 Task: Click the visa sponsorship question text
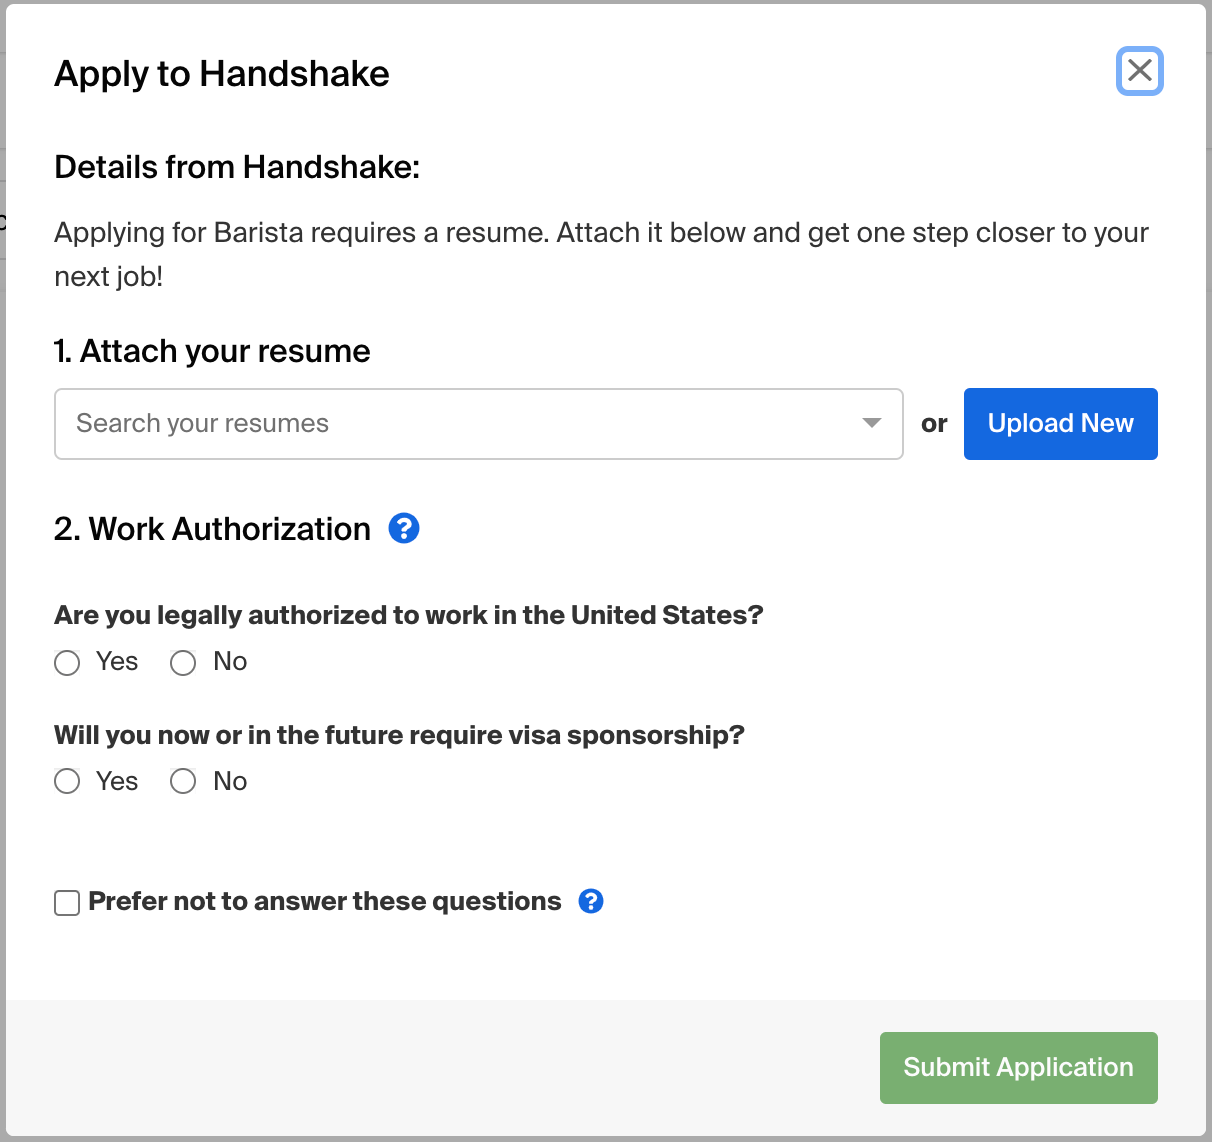[x=399, y=735]
